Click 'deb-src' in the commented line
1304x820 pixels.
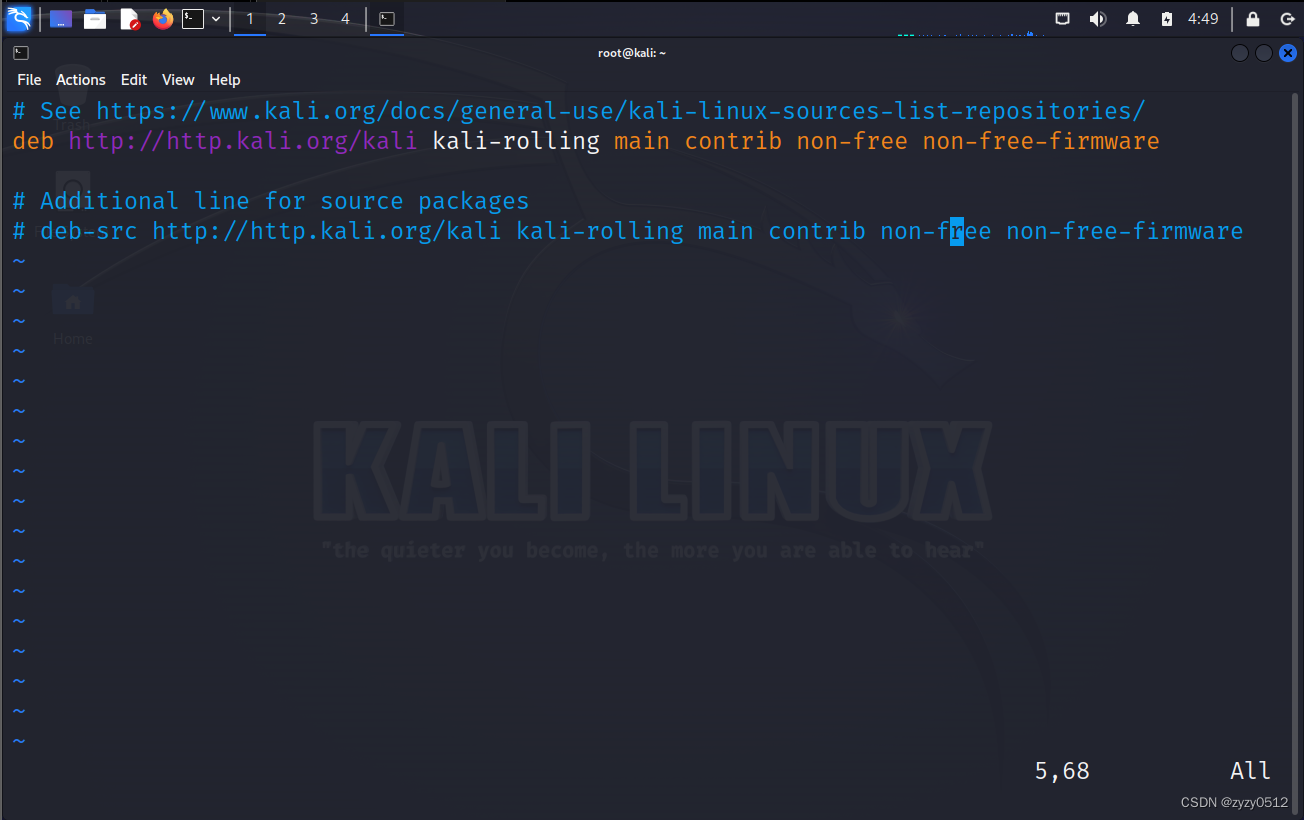(x=89, y=231)
